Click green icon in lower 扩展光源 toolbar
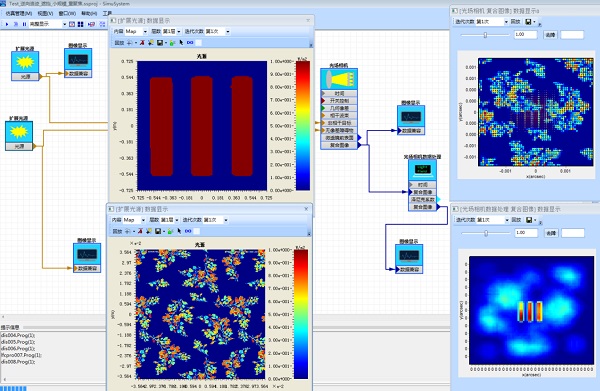This screenshot has width=600, height=391. pyautogui.click(x=171, y=231)
